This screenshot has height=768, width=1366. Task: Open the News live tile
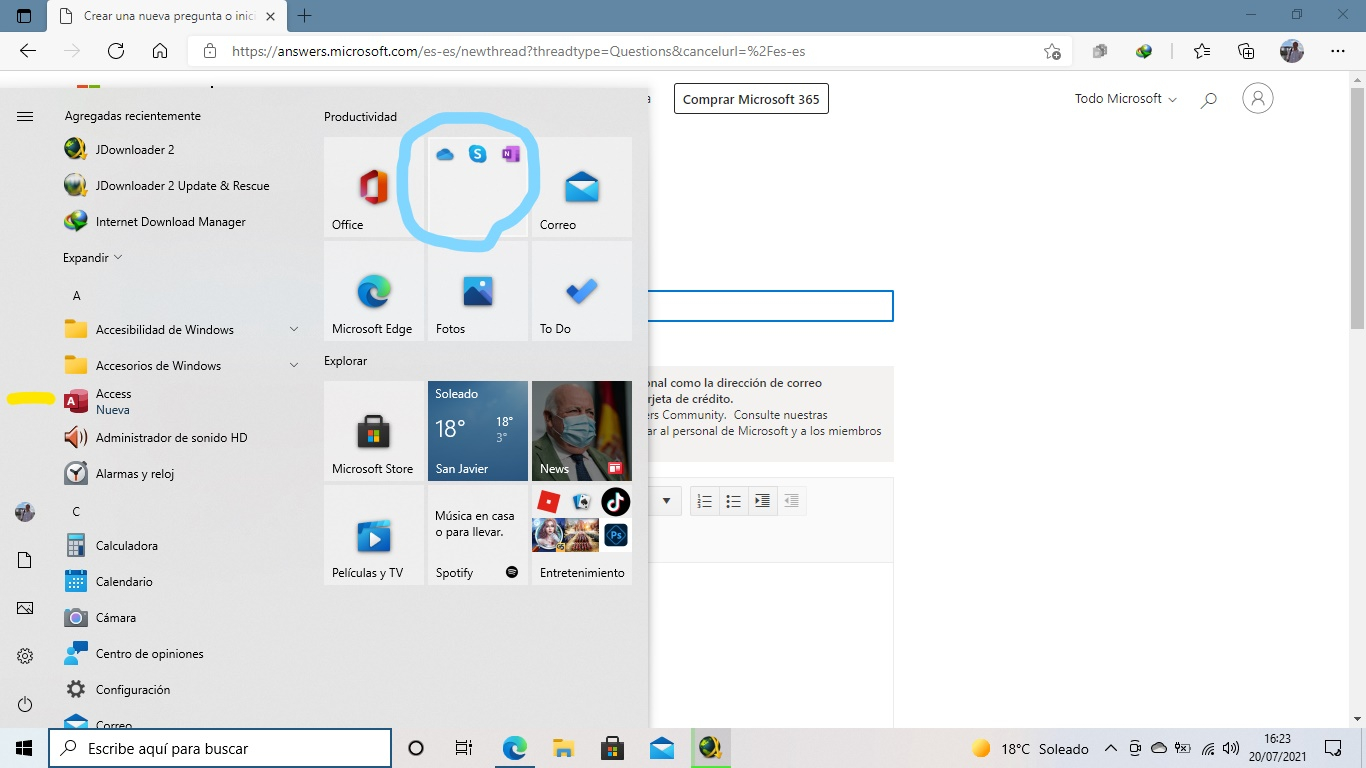pyautogui.click(x=582, y=431)
